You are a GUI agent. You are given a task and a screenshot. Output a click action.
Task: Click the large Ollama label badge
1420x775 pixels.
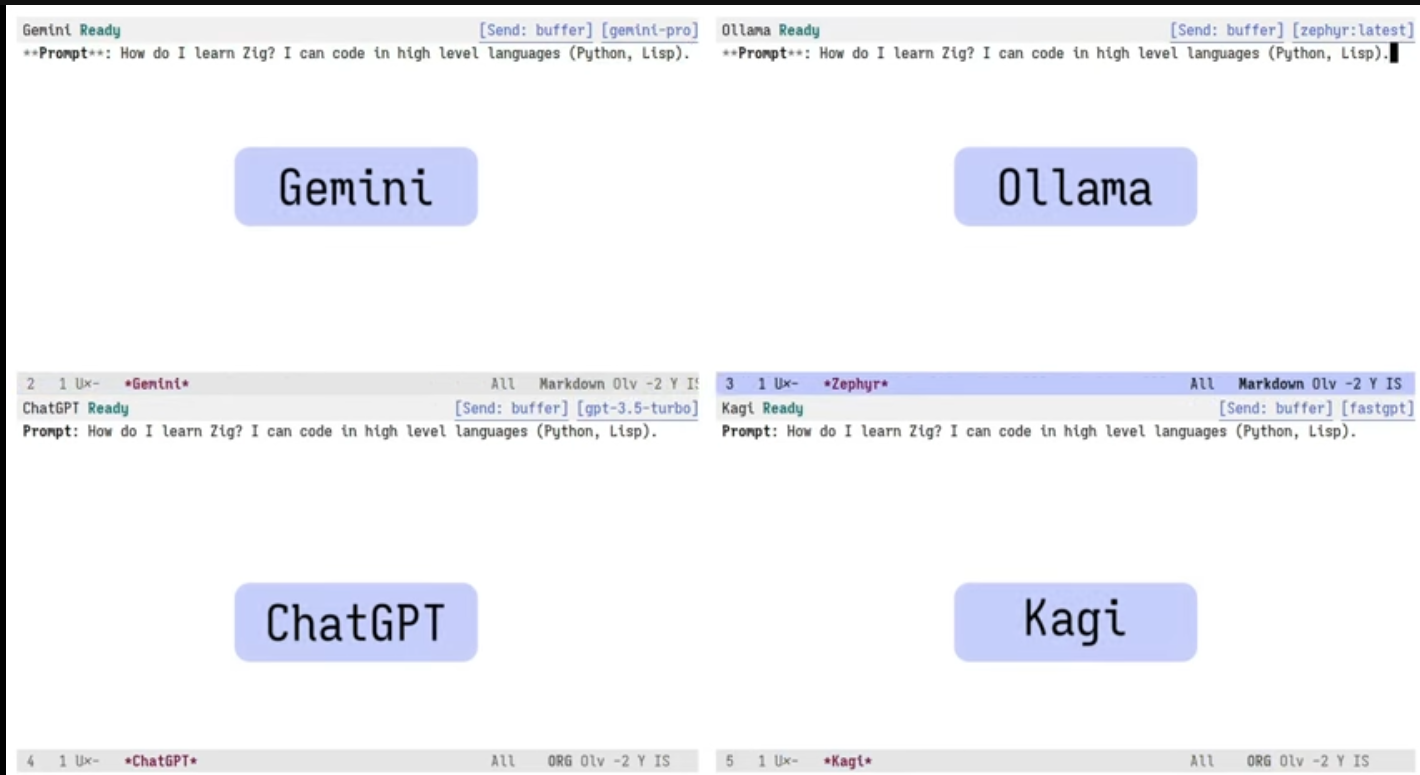pyautogui.click(x=1075, y=187)
